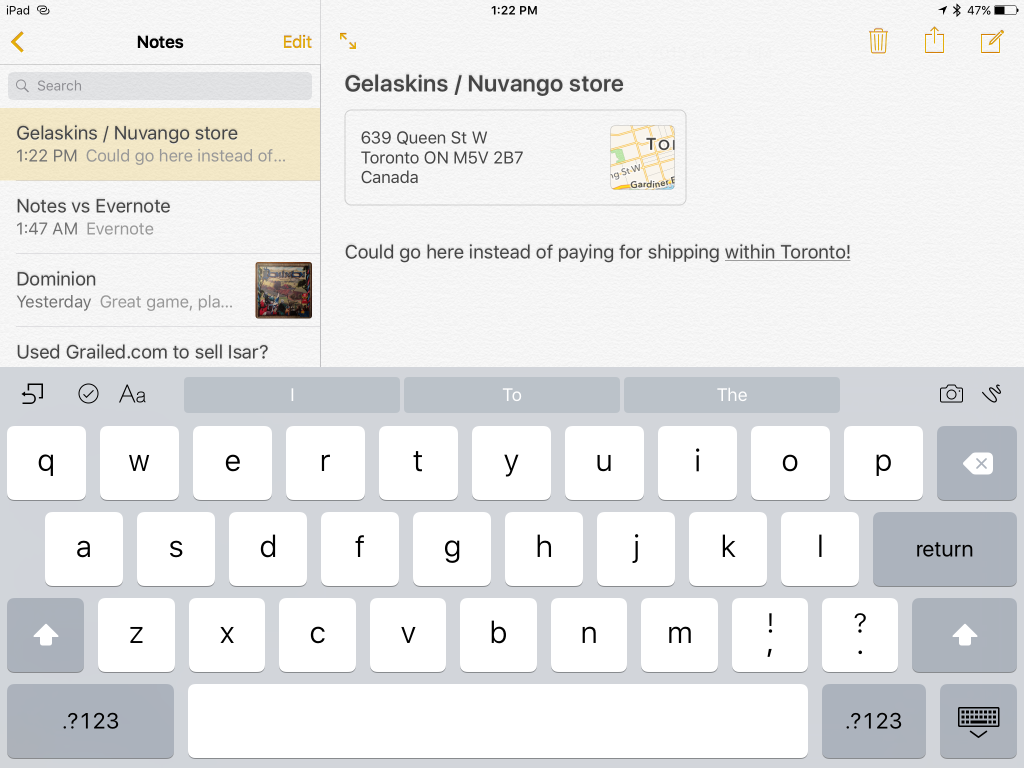
Task: Tap the 1:22 PM status bar clock
Action: coord(515,10)
